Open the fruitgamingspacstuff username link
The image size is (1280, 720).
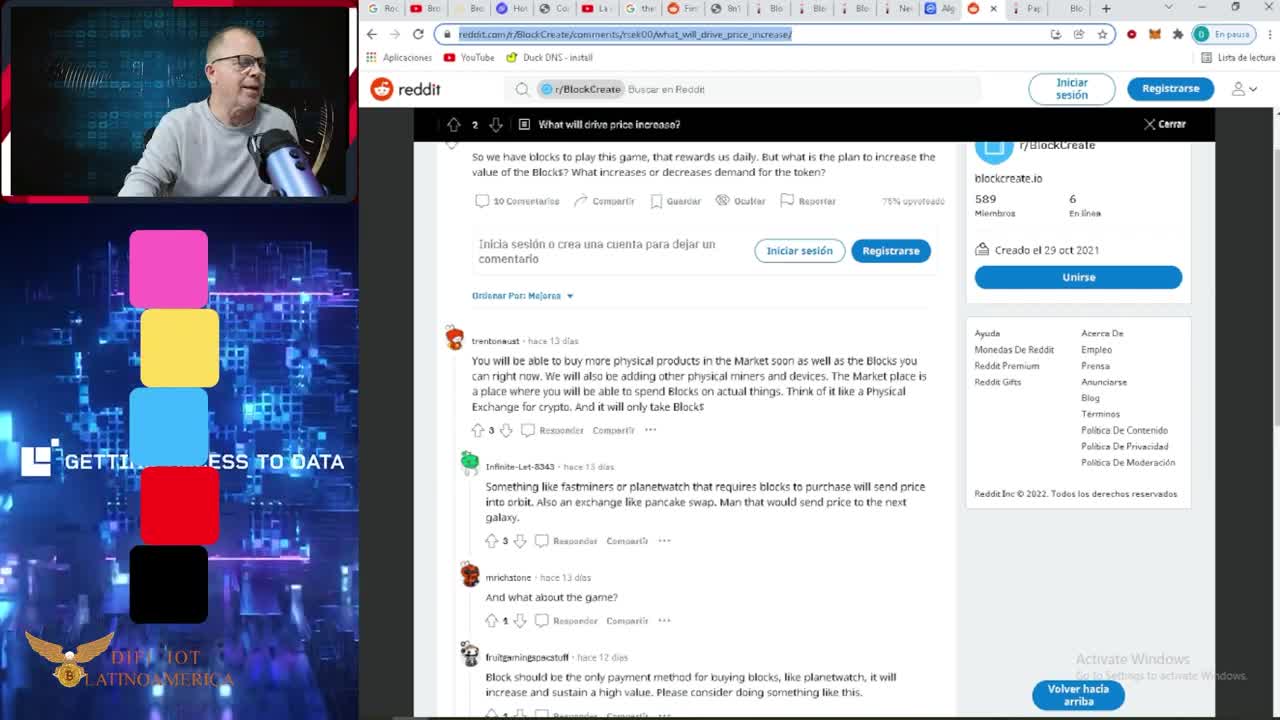click(x=527, y=658)
